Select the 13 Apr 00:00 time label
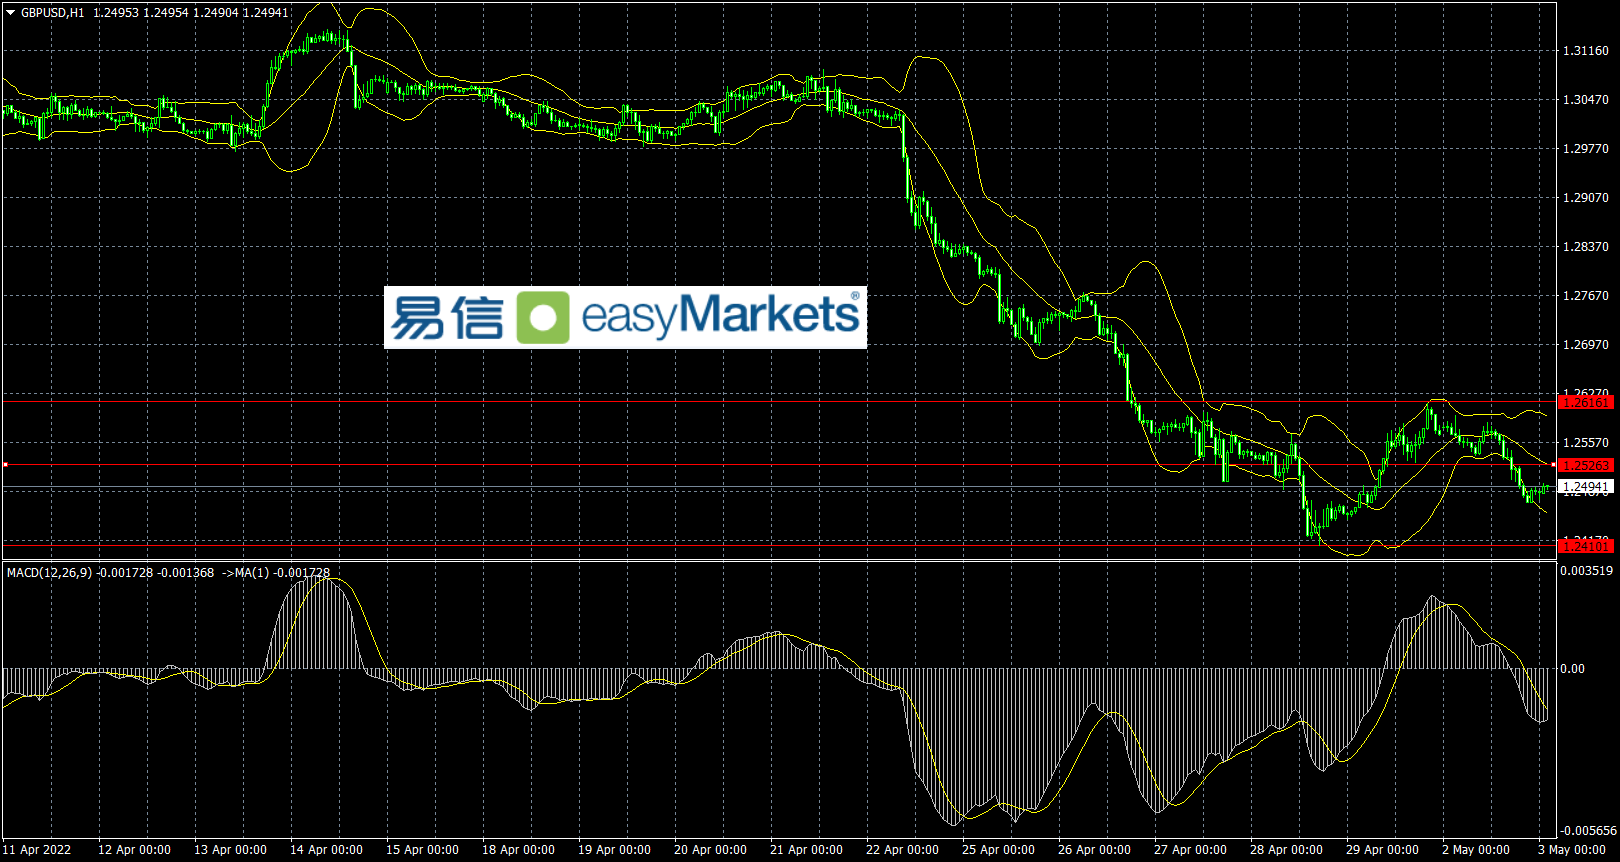The width and height of the screenshot is (1620, 862). point(230,850)
